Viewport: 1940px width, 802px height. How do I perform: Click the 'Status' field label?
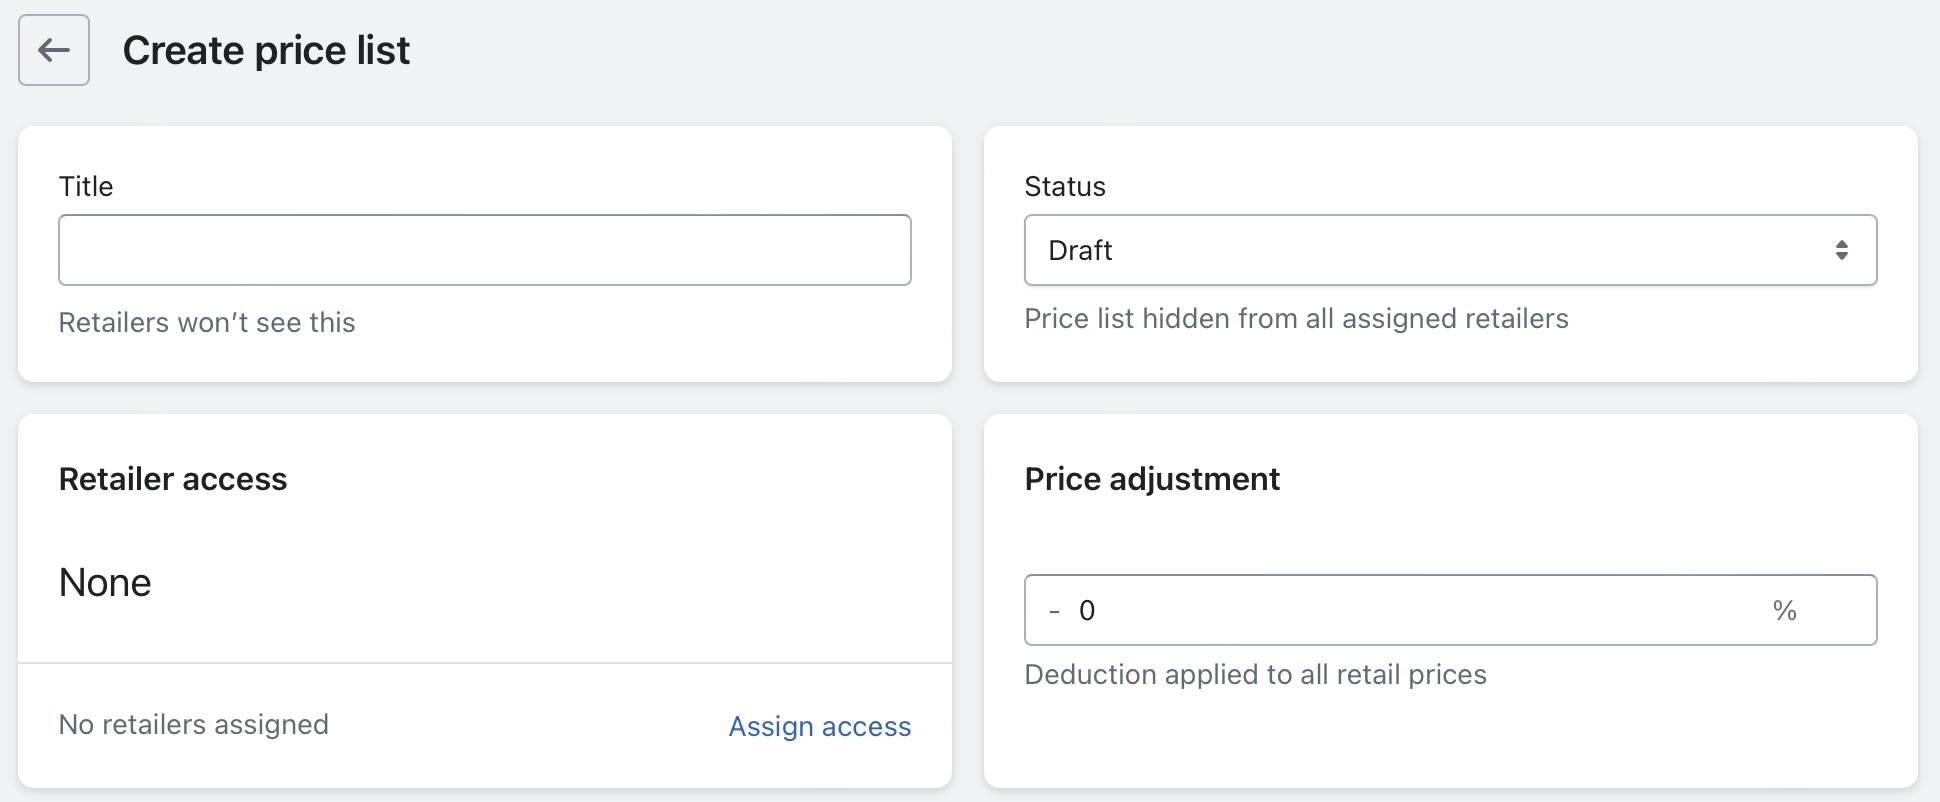coord(1065,186)
